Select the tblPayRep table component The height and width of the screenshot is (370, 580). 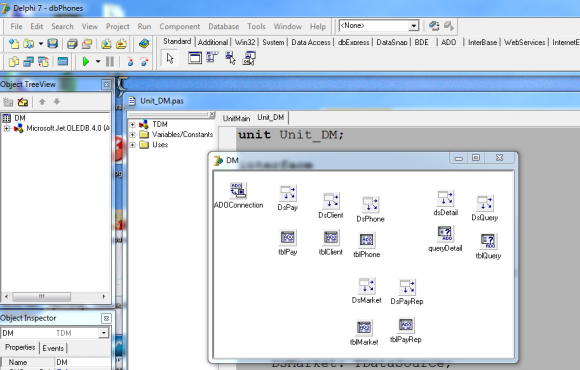pos(406,325)
